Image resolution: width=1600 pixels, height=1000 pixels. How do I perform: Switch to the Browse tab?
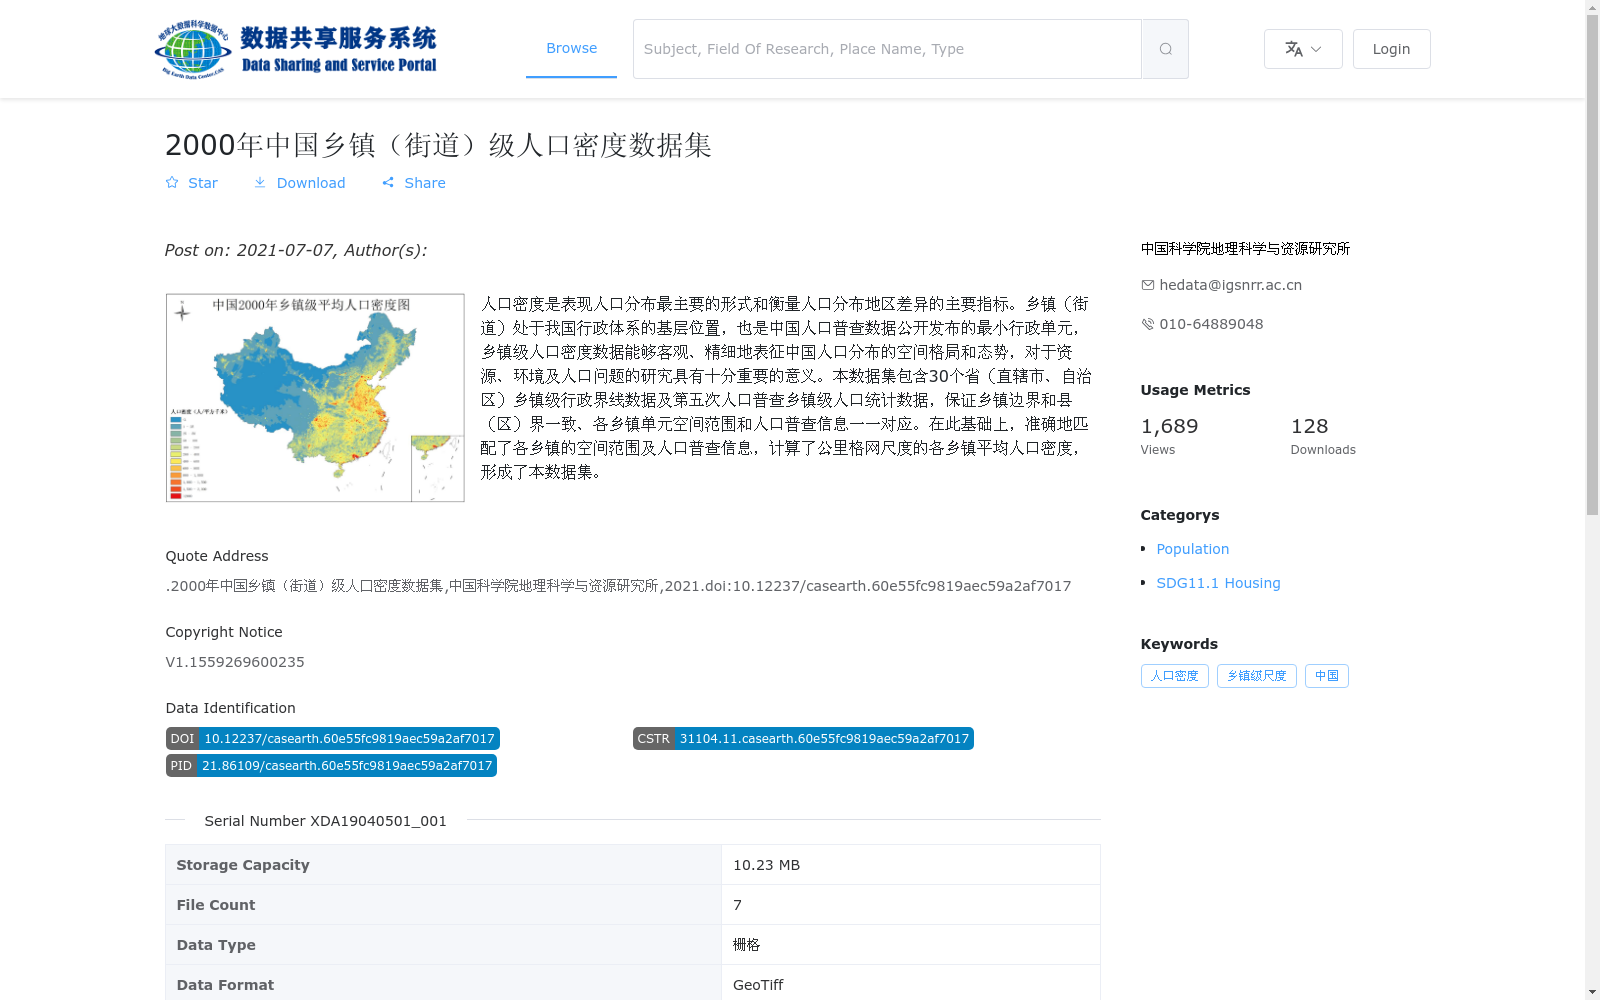click(571, 47)
